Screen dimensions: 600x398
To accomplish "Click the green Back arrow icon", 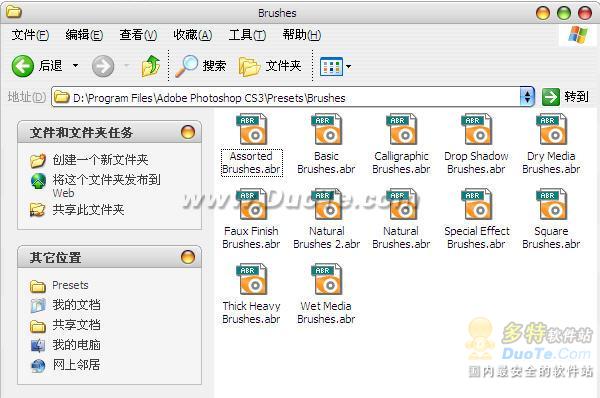I will (x=23, y=66).
